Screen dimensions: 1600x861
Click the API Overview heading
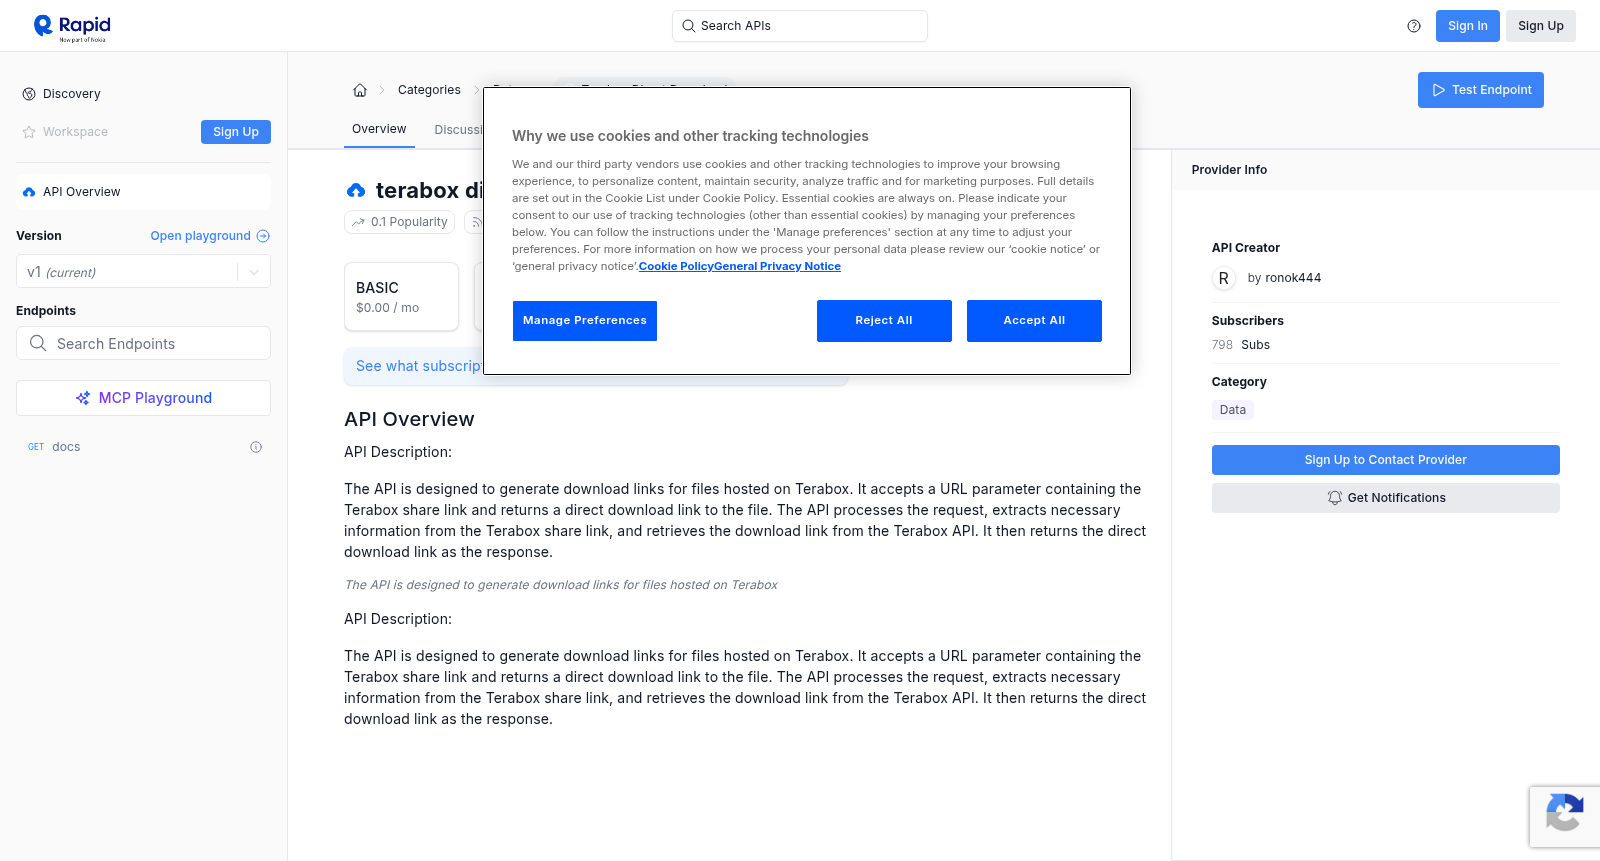pos(409,419)
